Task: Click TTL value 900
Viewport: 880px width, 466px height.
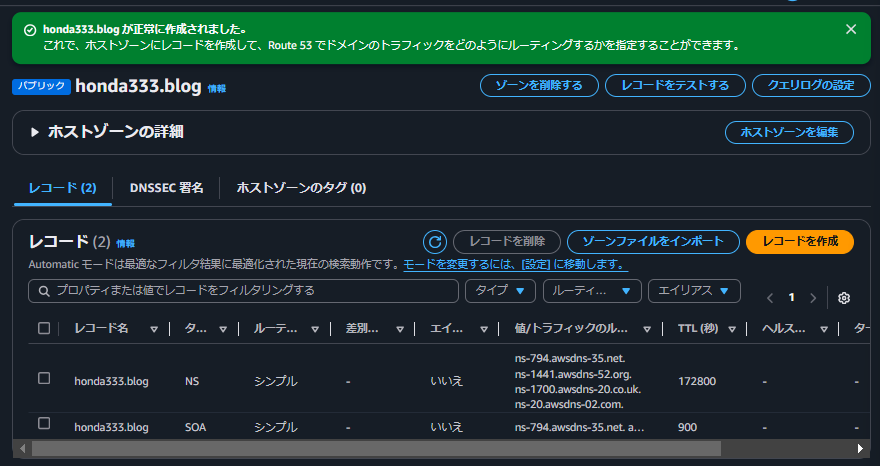Action: pos(688,428)
